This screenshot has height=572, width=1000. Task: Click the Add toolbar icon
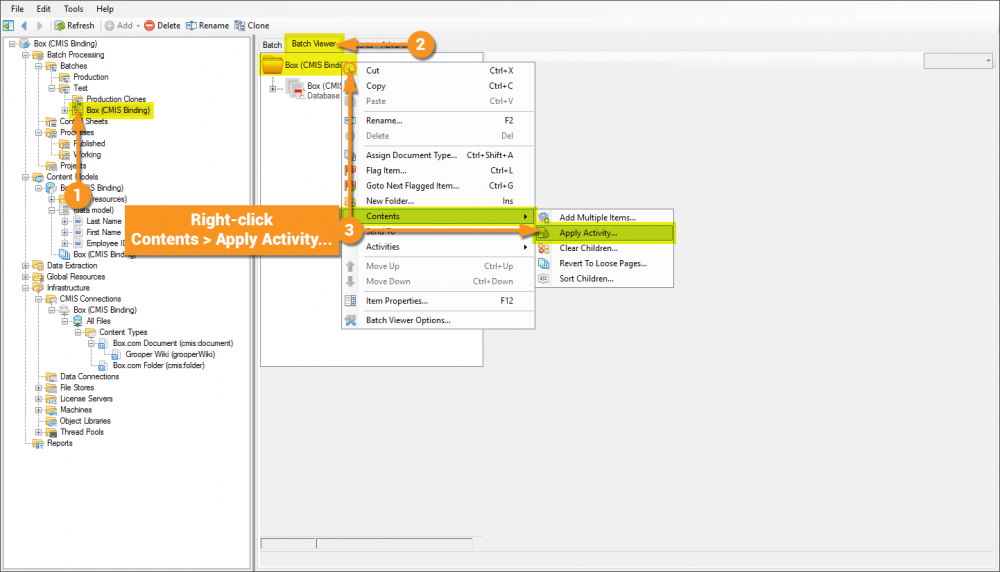pos(110,26)
